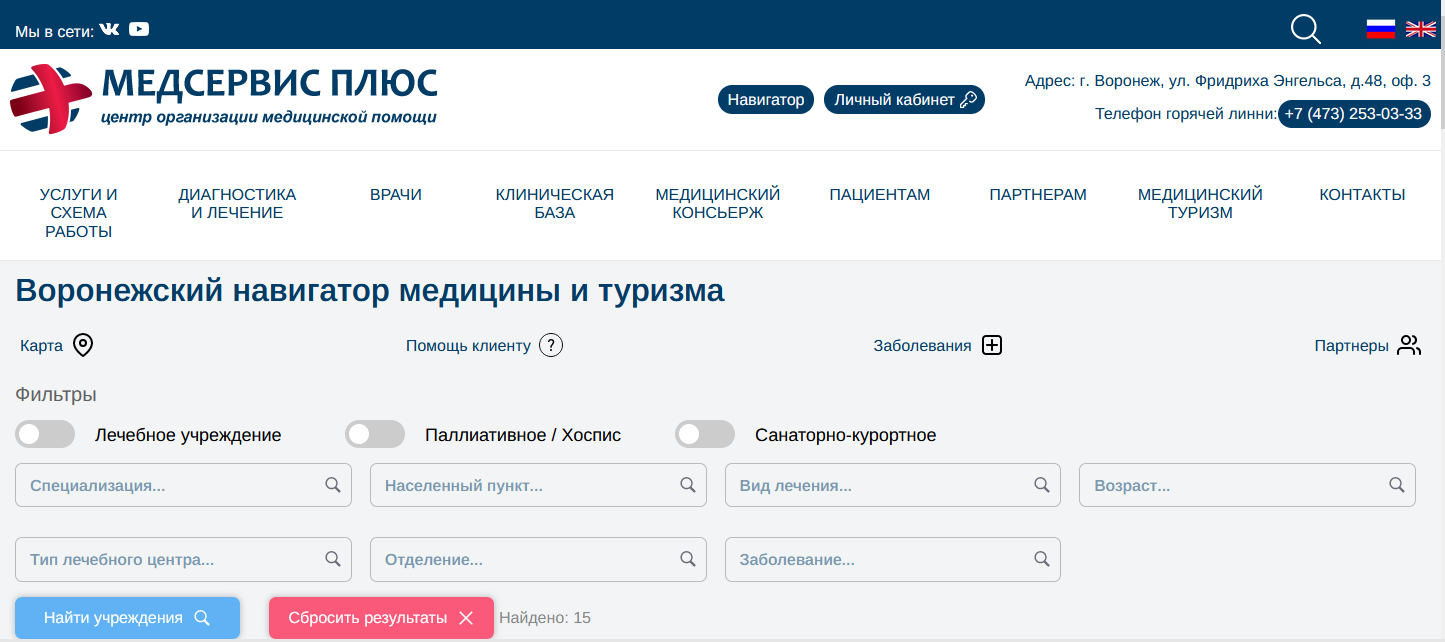Click the Найдено: 15 results count
The image size is (1445, 642).
coord(545,618)
